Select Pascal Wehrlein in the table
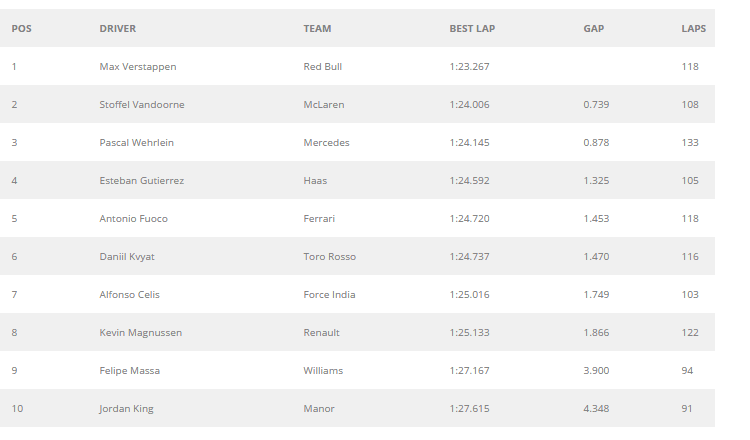This screenshot has height=440, width=750. 137,143
